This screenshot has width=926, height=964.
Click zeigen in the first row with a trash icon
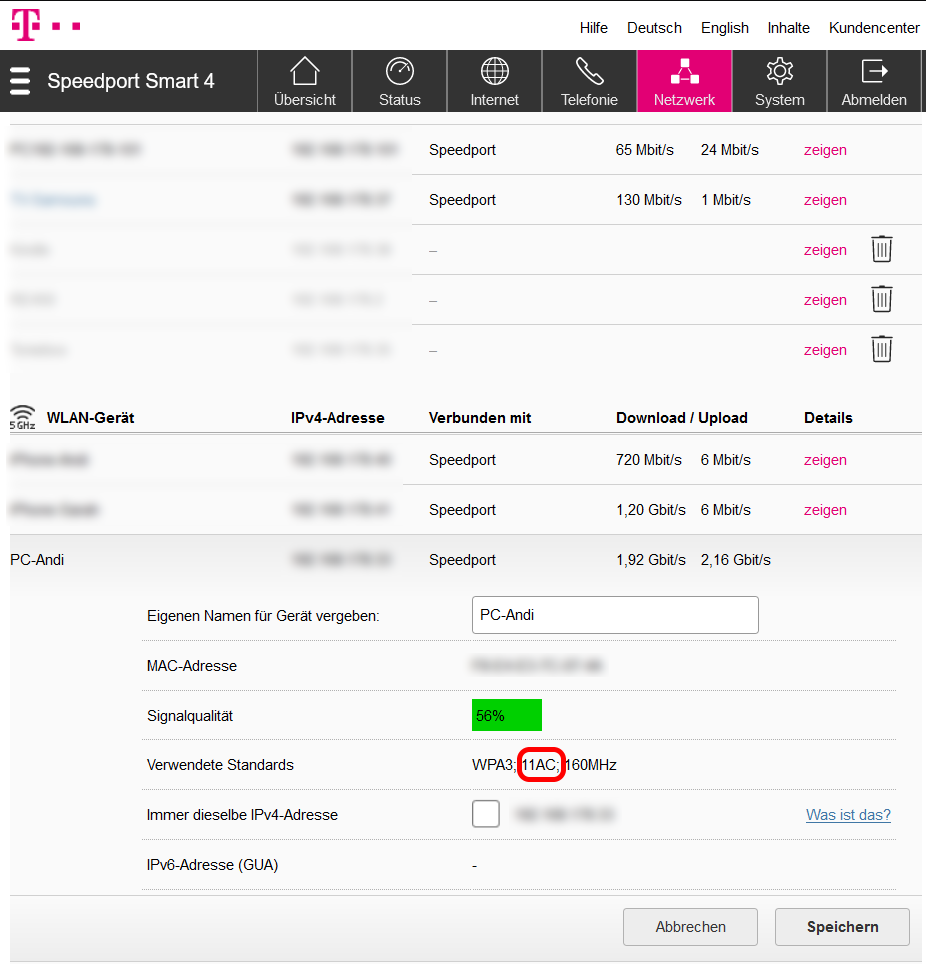(825, 250)
